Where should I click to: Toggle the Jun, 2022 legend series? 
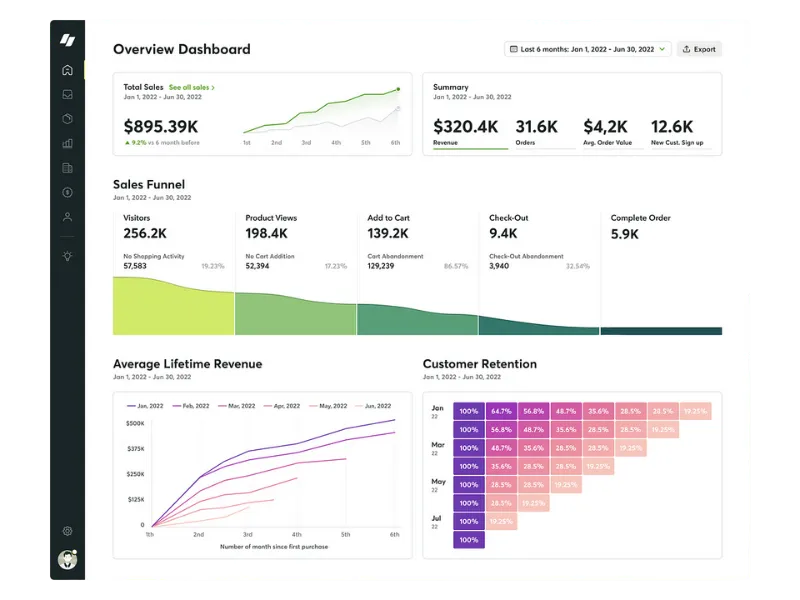coord(372,406)
